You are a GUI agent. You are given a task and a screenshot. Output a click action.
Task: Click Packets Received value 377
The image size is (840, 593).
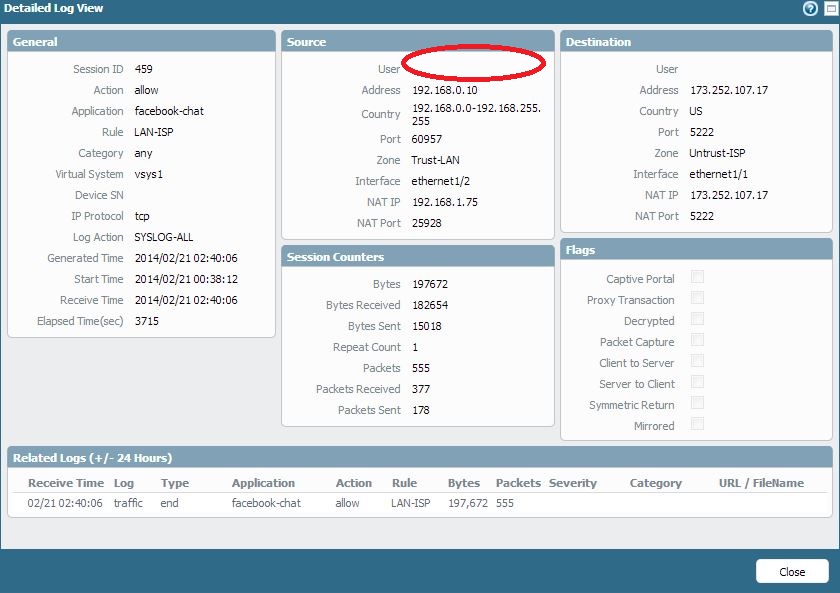(421, 389)
